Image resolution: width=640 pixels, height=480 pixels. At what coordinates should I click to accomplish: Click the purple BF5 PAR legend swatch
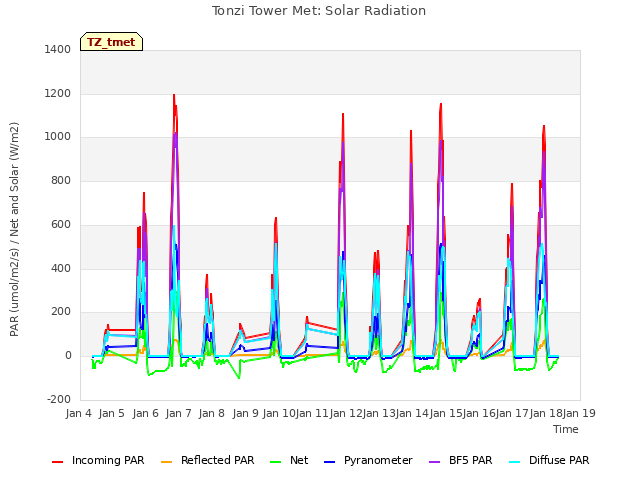pyautogui.click(x=435, y=462)
